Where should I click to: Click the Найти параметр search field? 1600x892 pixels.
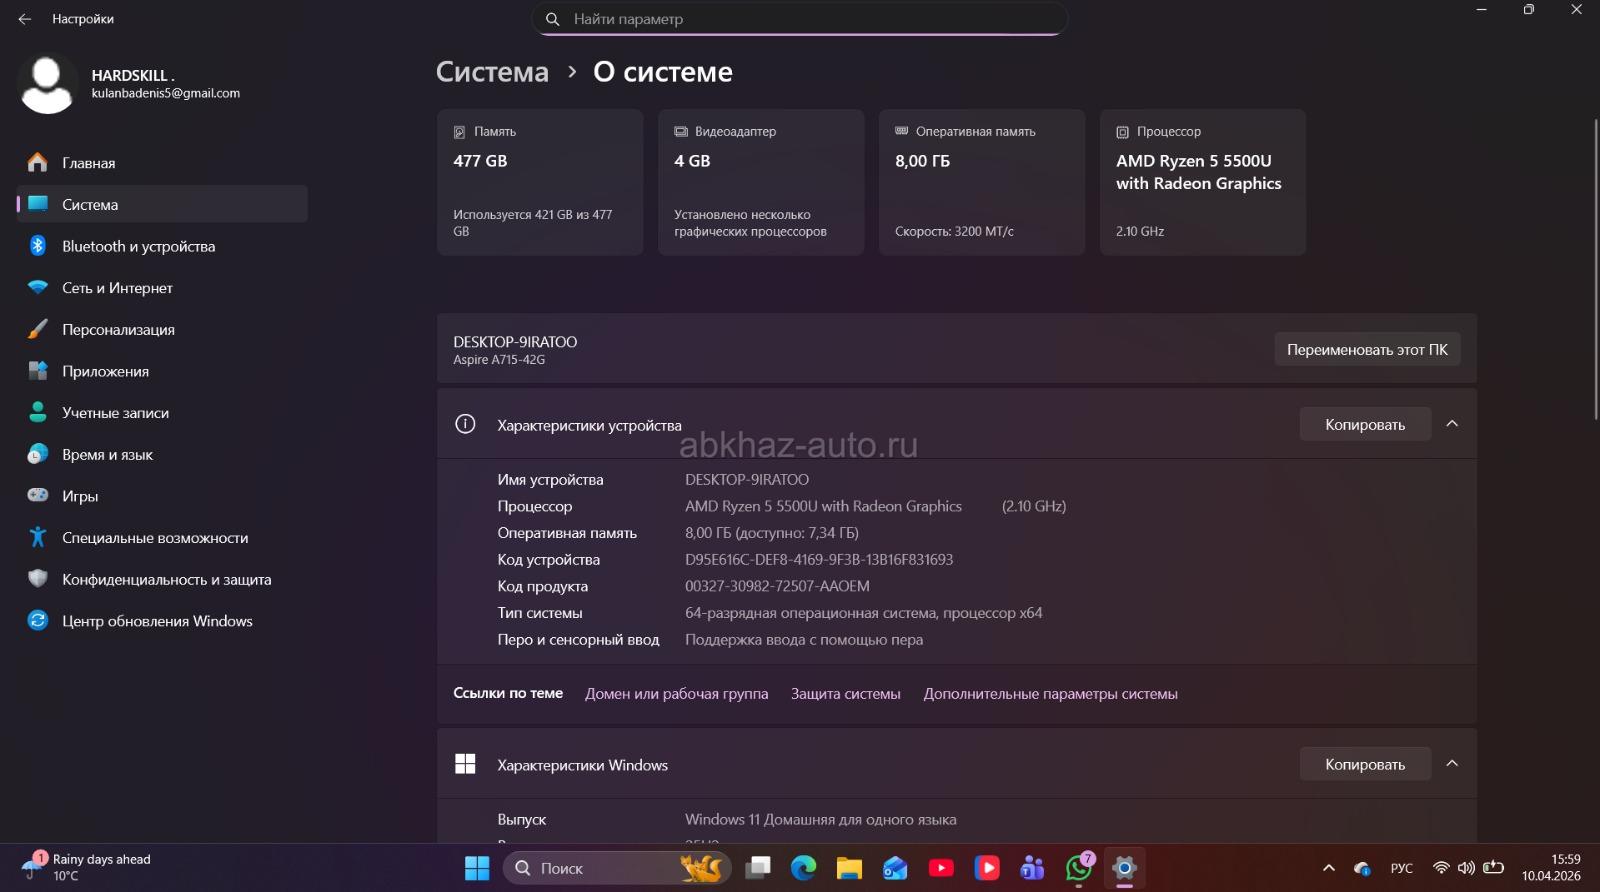point(800,19)
